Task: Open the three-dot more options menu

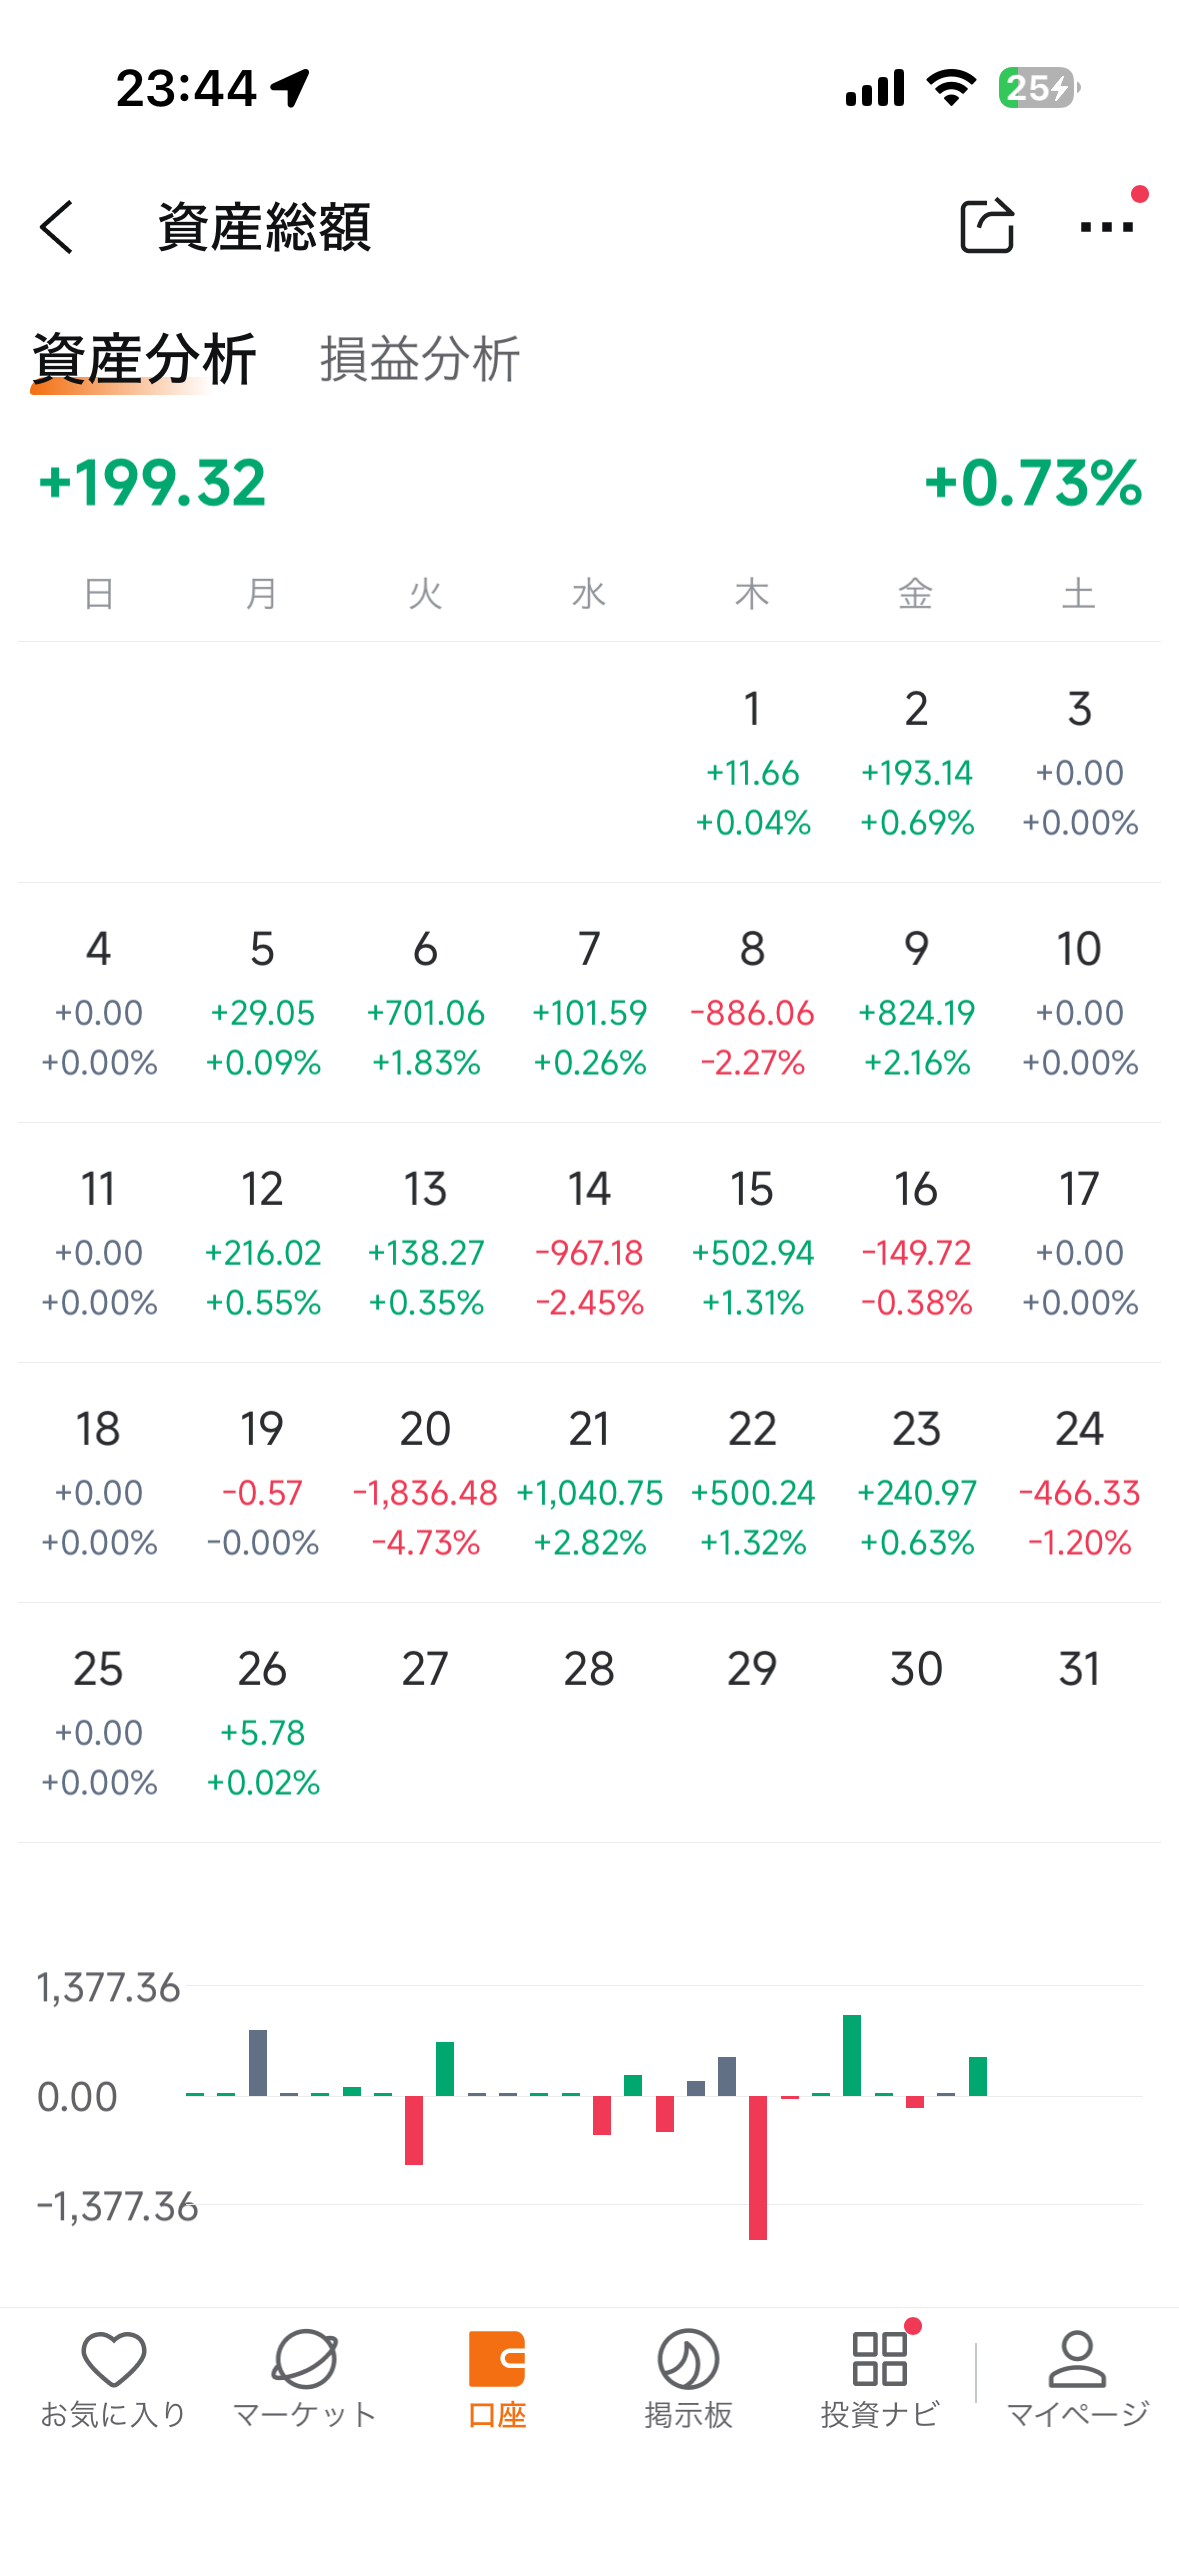Action: tap(1106, 227)
